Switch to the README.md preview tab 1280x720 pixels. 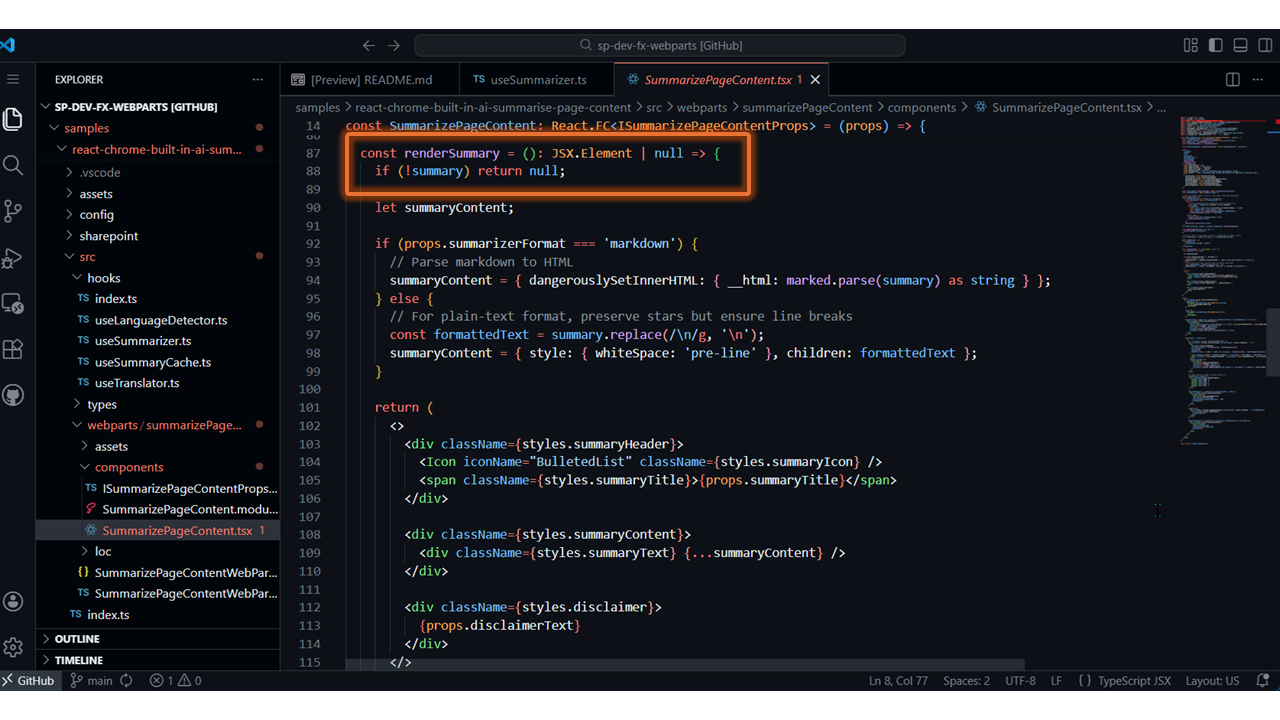pyautogui.click(x=370, y=80)
